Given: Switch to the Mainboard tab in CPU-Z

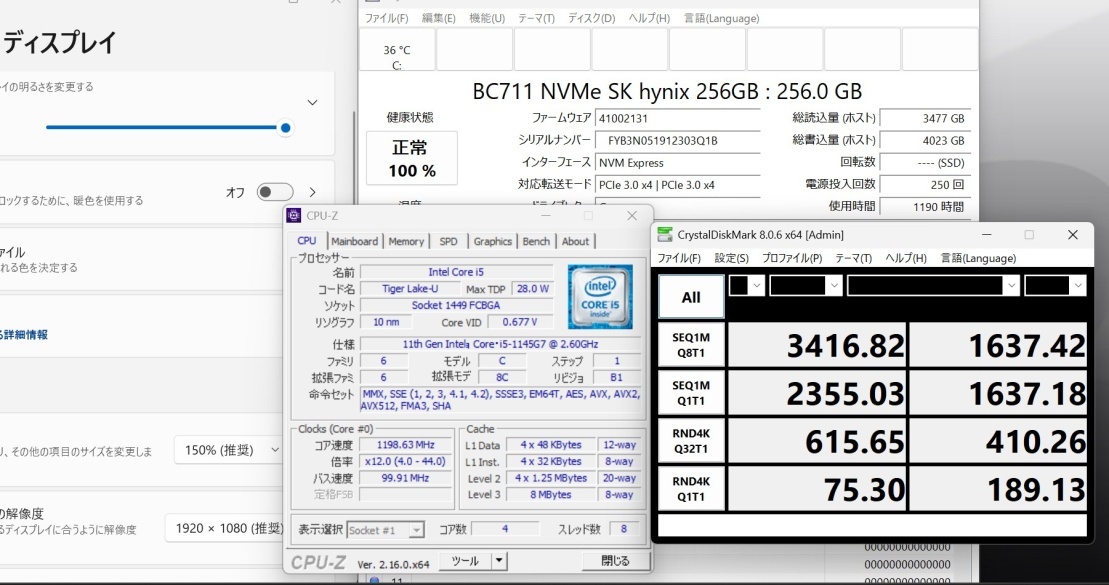Looking at the screenshot, I should [x=354, y=241].
